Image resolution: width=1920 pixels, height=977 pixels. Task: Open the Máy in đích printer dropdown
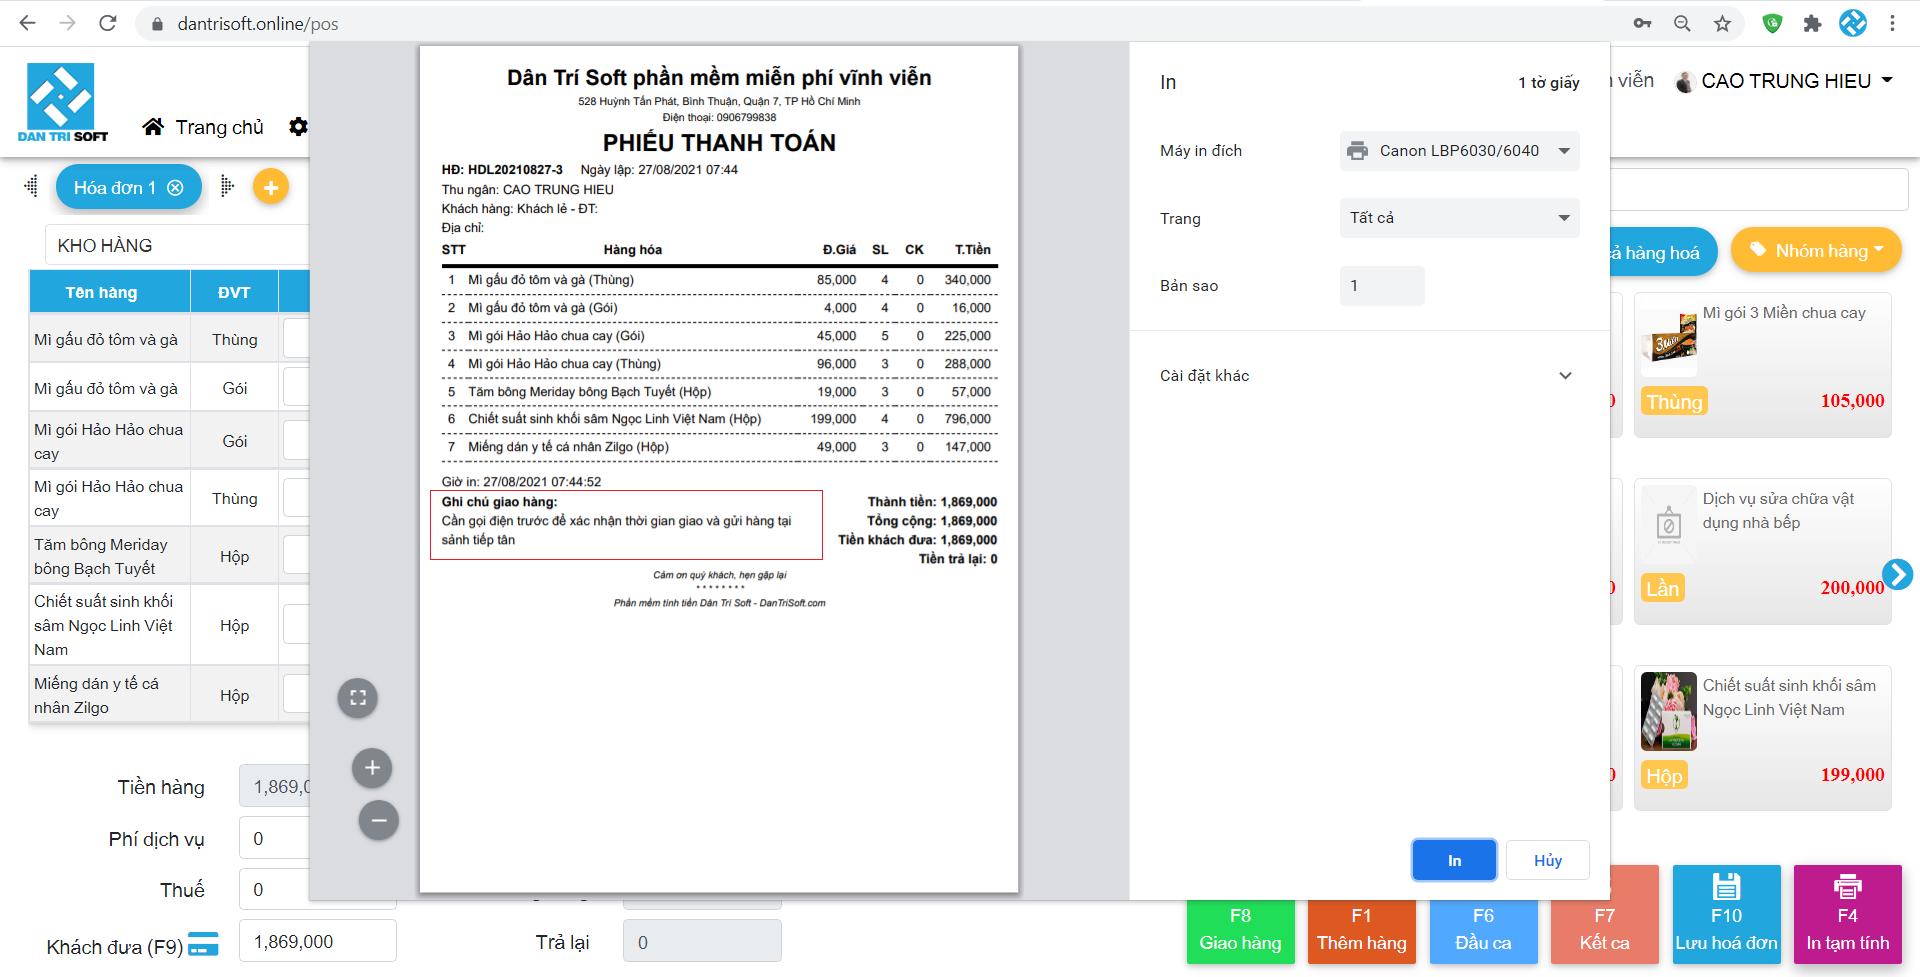coord(1459,151)
